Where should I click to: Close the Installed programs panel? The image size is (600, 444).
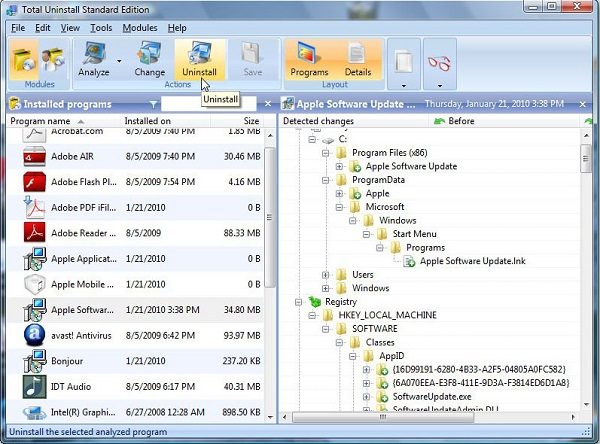(x=268, y=104)
